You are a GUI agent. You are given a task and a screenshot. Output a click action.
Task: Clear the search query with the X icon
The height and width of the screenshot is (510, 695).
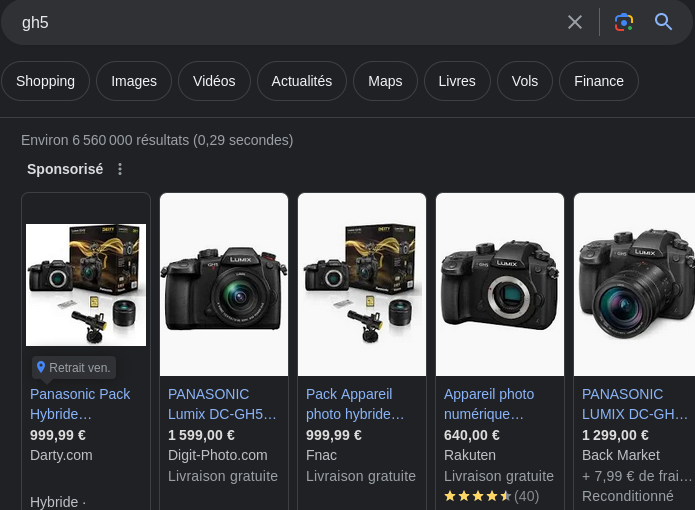click(x=574, y=22)
